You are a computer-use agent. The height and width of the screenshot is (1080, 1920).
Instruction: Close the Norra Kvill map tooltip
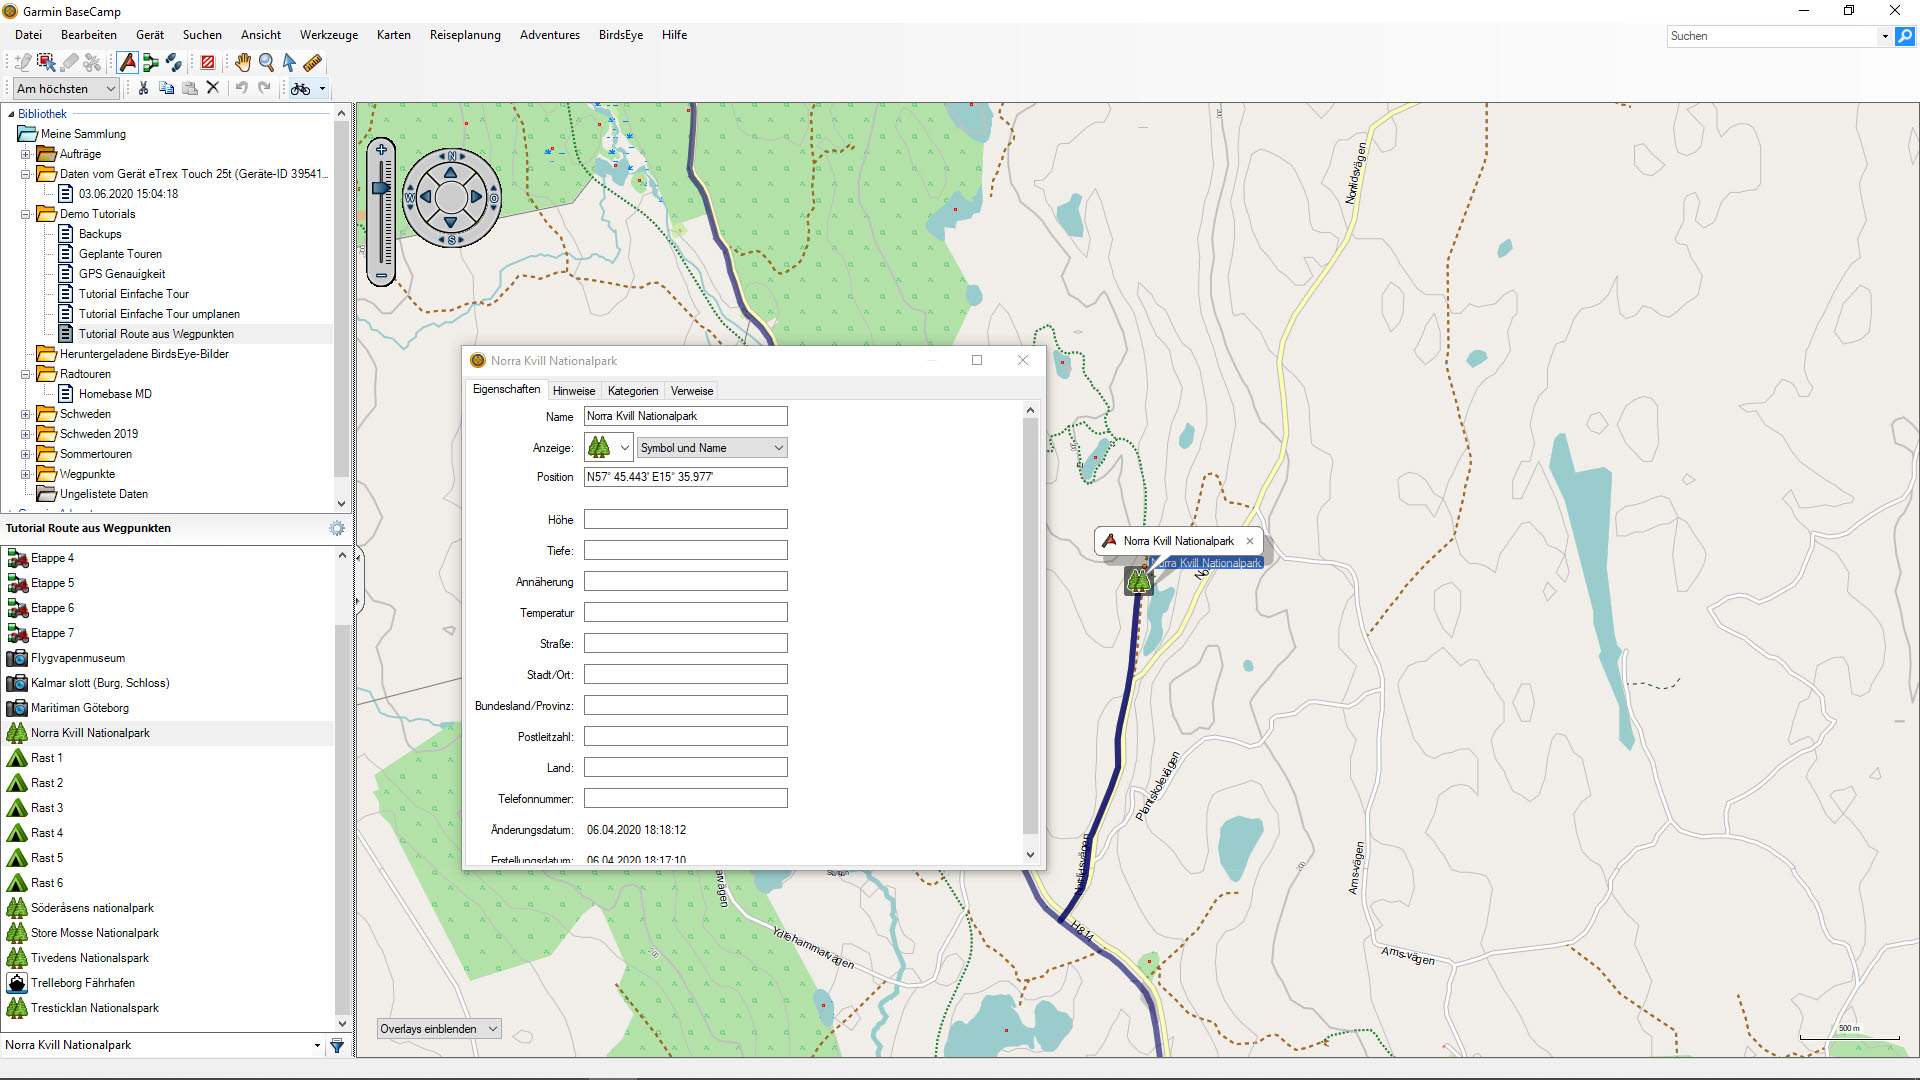(x=1250, y=541)
